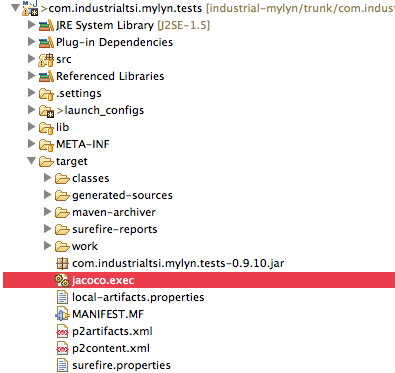
Task: Select launch_configs folder label
Action: (104, 111)
